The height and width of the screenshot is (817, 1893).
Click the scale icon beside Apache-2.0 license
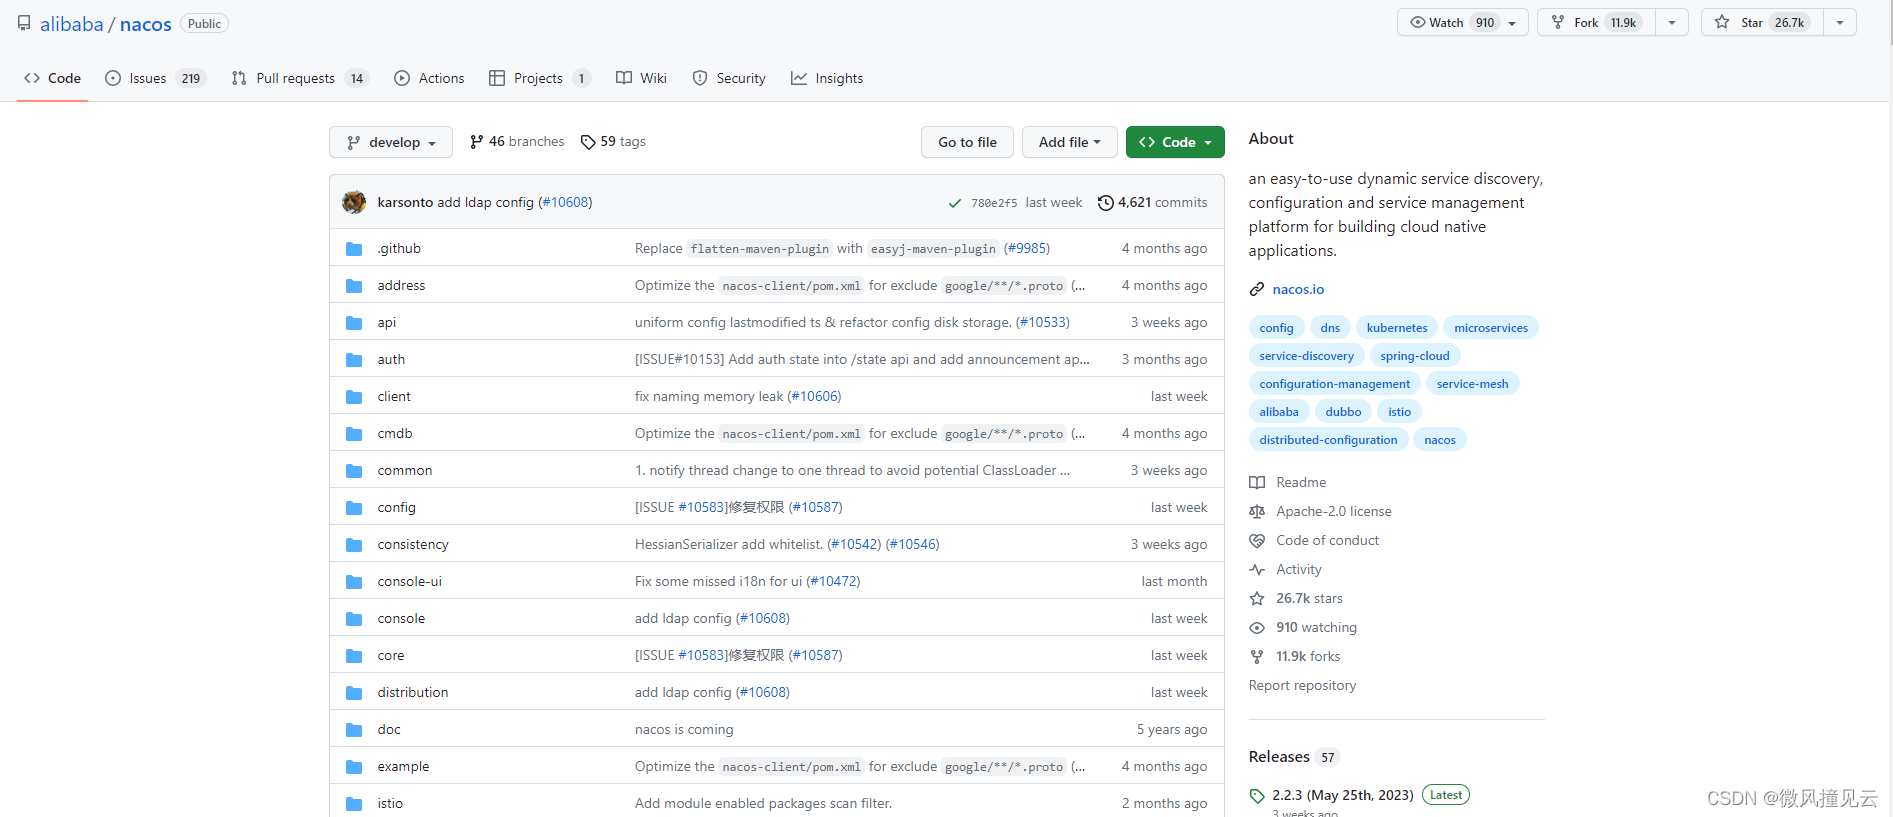(x=1257, y=512)
